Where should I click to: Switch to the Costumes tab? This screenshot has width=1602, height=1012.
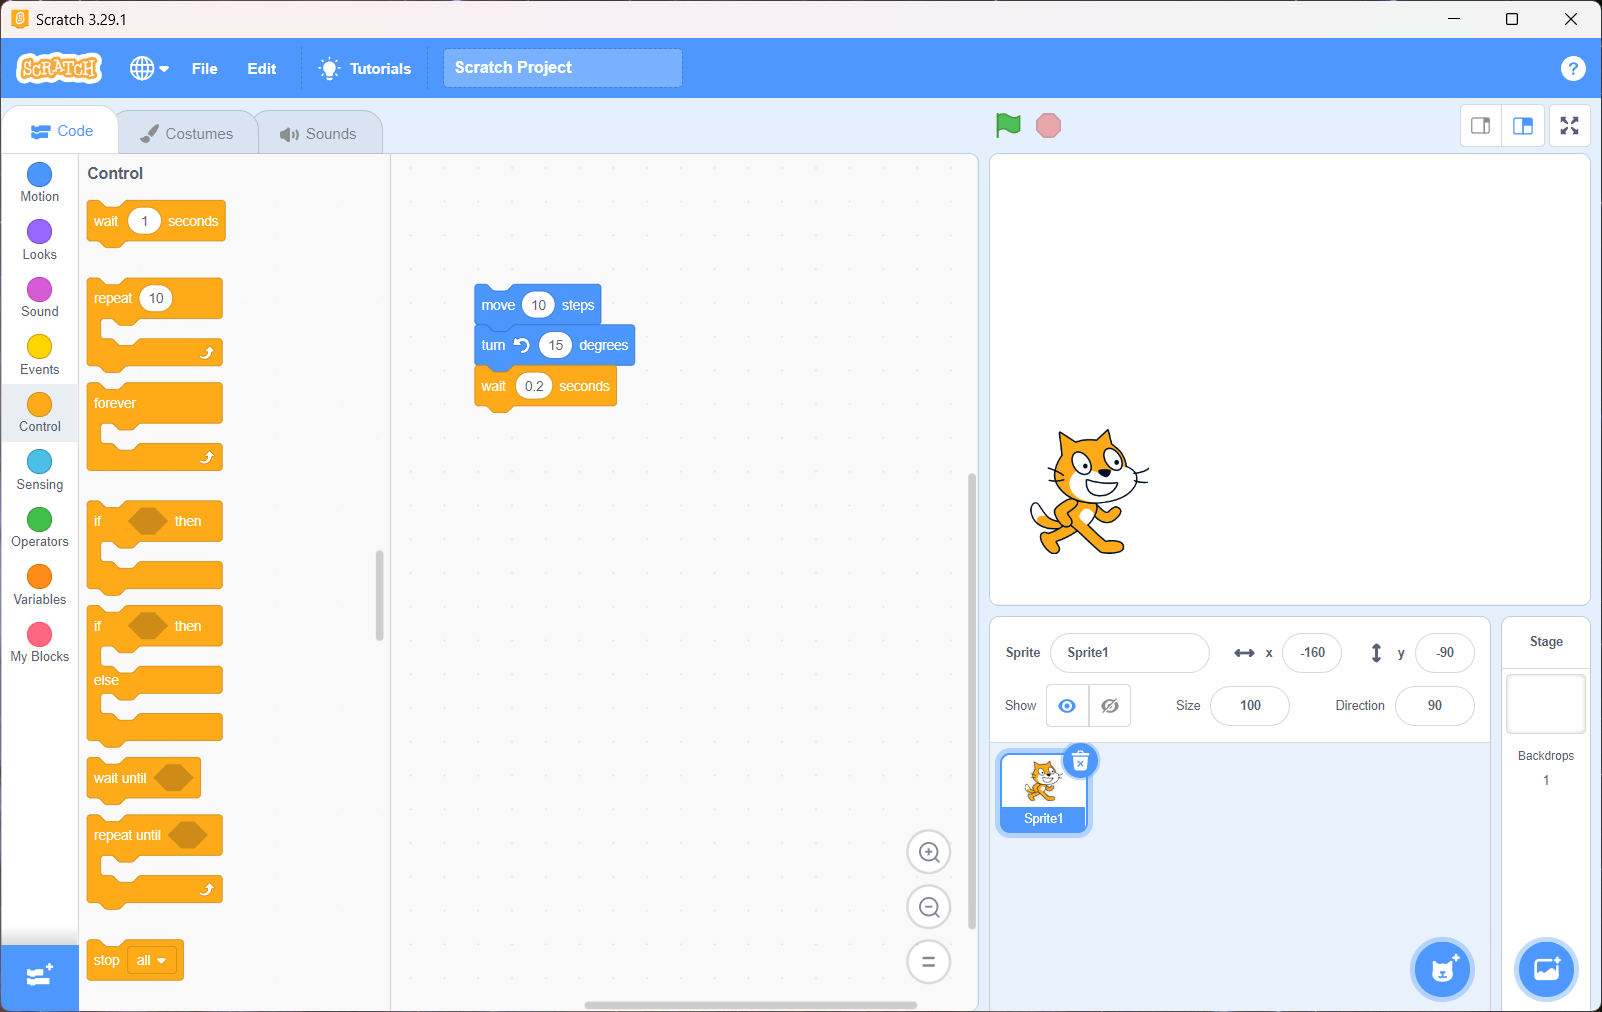187,133
